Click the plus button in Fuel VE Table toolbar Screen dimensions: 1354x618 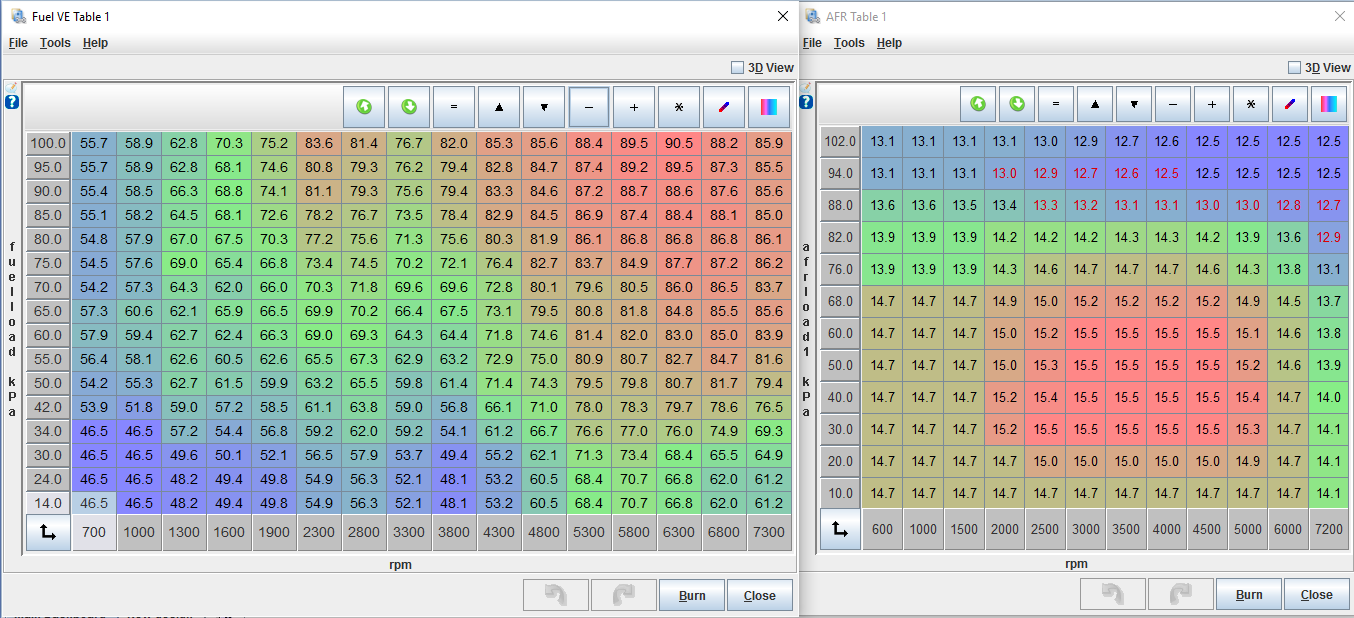(x=634, y=106)
